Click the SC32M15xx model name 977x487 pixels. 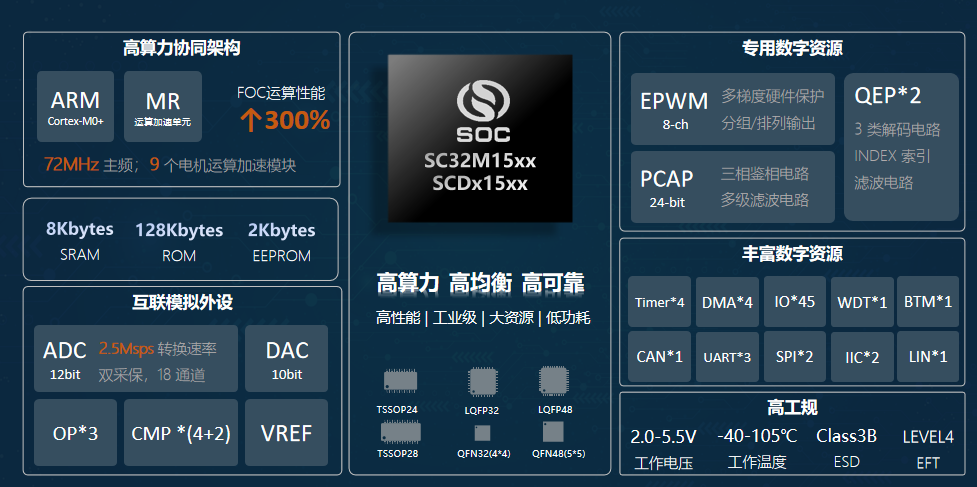480,162
